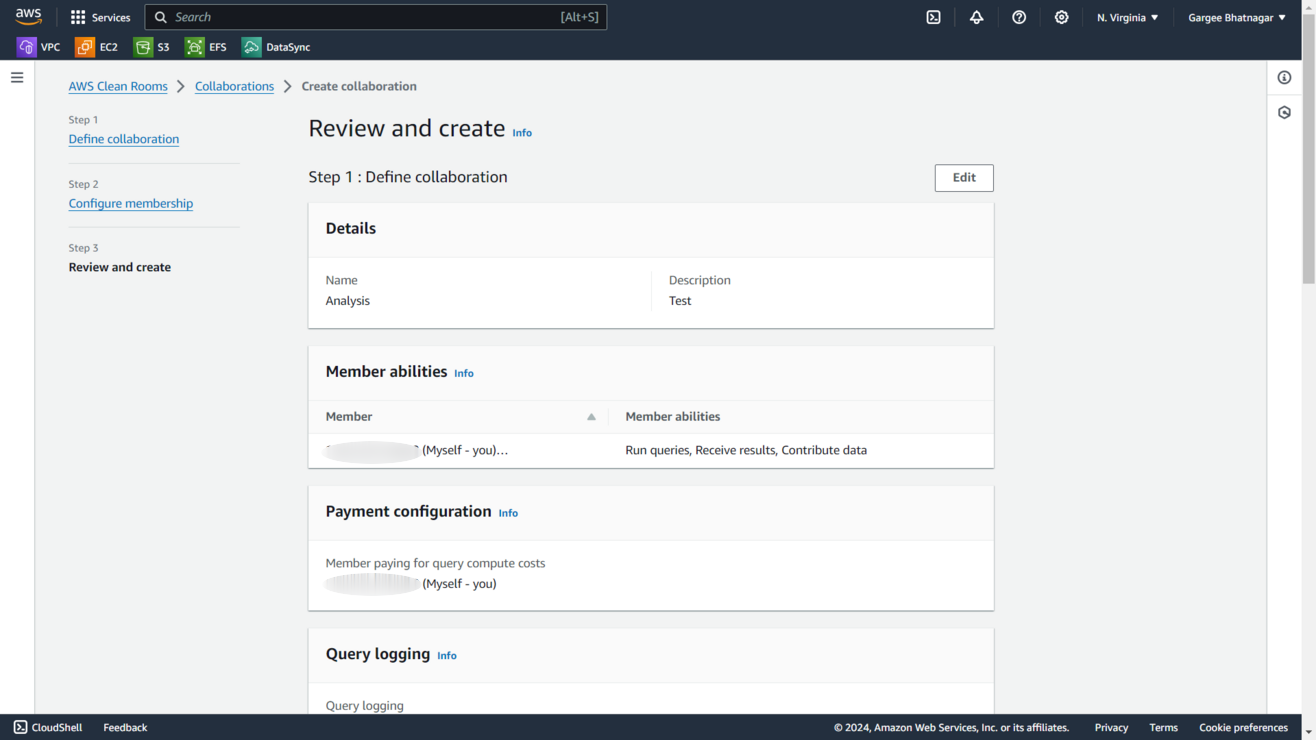Image resolution: width=1316 pixels, height=740 pixels.
Task: Sort the Member column
Action: [x=591, y=417]
